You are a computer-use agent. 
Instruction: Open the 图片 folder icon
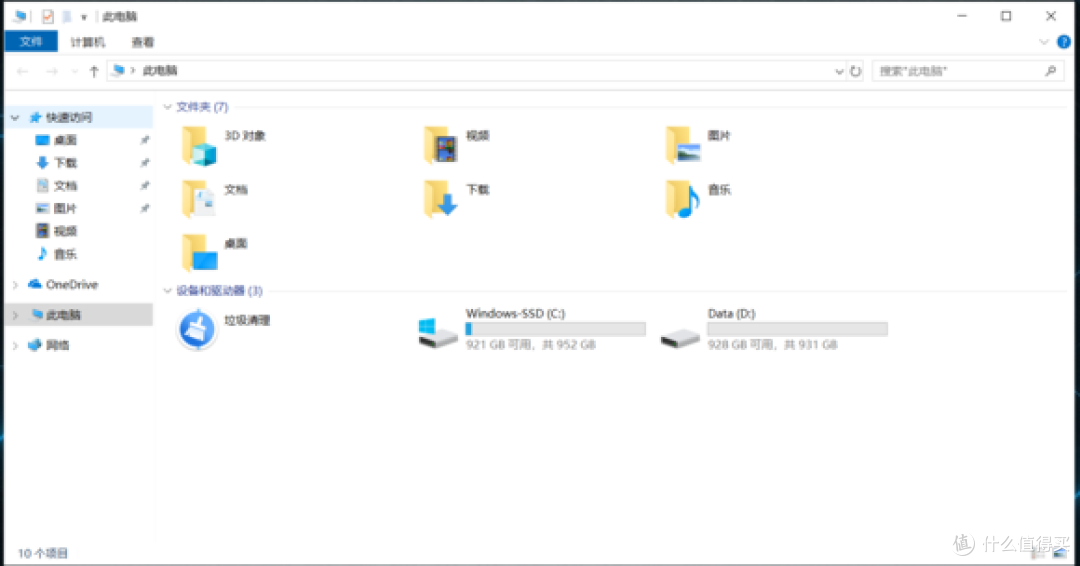[x=683, y=145]
